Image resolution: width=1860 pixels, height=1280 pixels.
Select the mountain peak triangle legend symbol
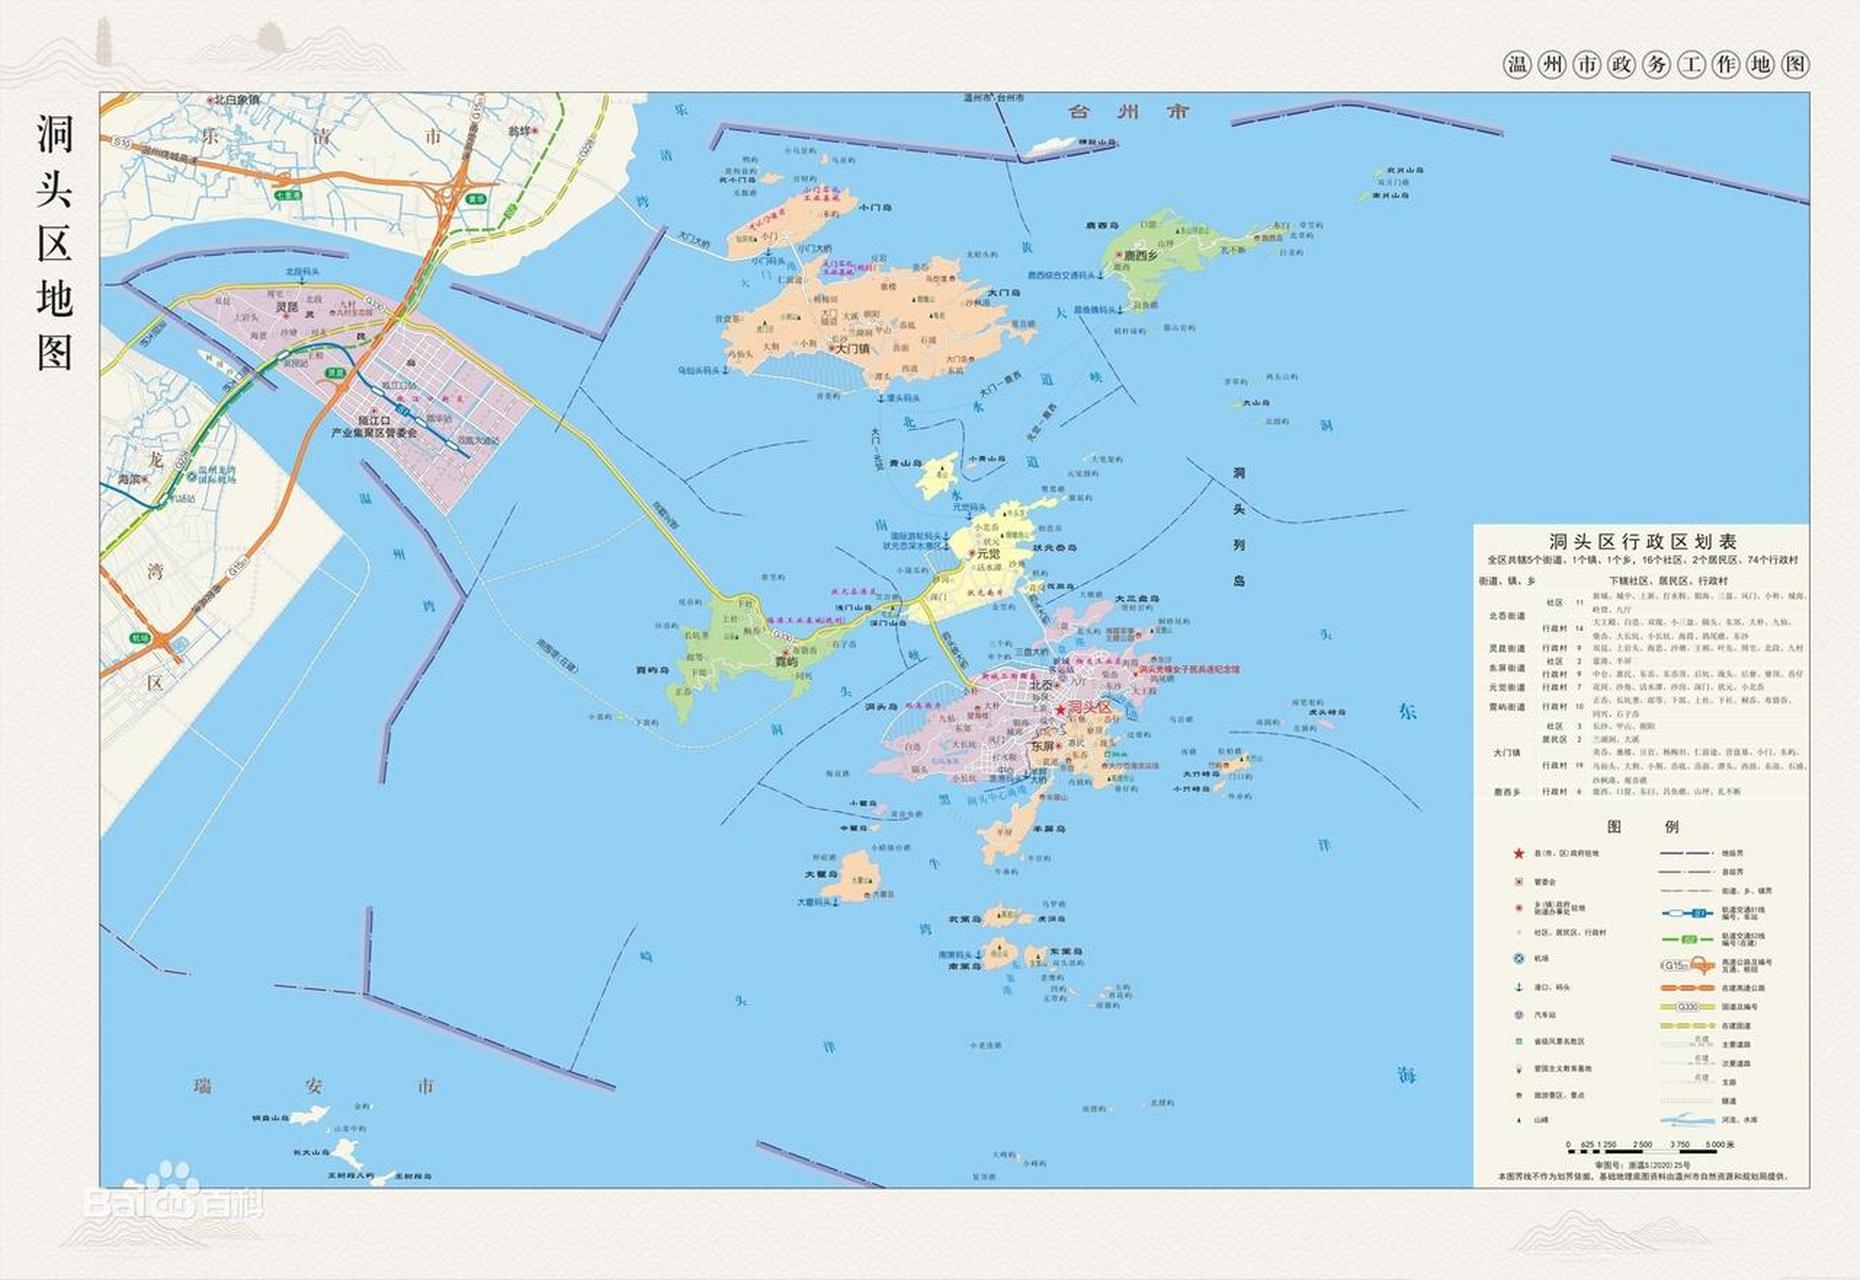coord(1518,1119)
